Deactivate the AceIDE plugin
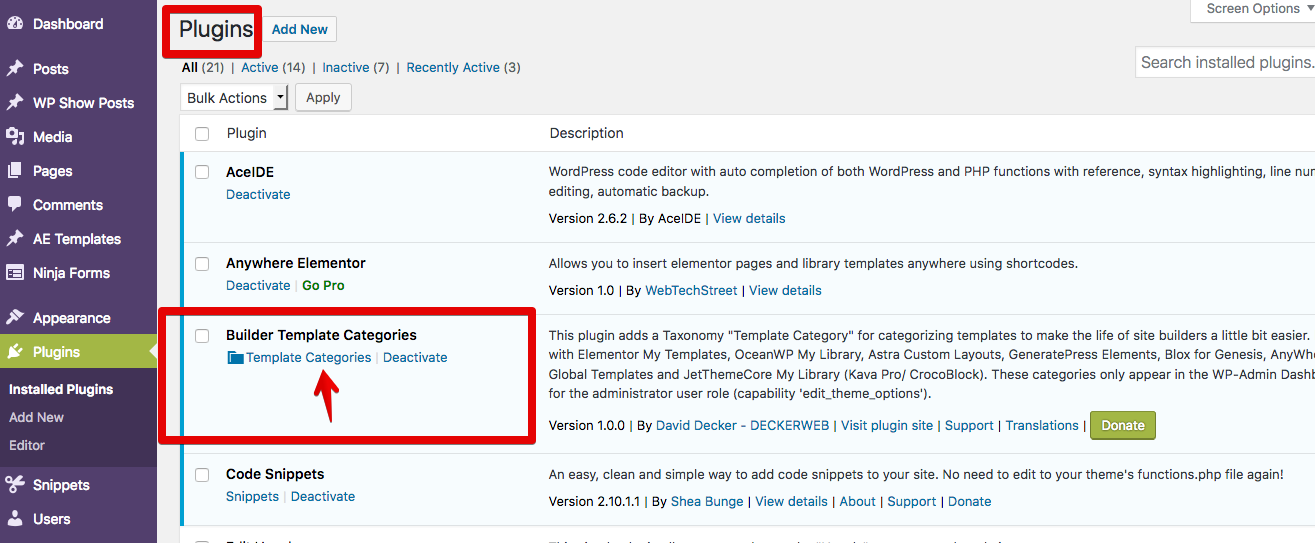The height and width of the screenshot is (543, 1315). point(258,194)
